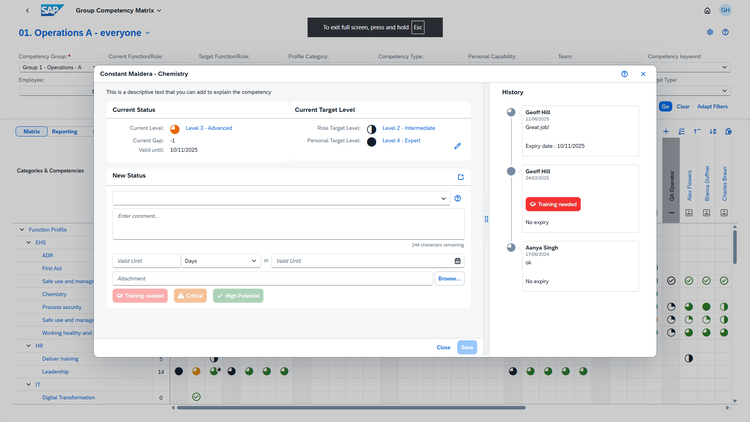Click orange Level 3 Advanced level icon
This screenshot has height=422, width=750.
pos(175,129)
